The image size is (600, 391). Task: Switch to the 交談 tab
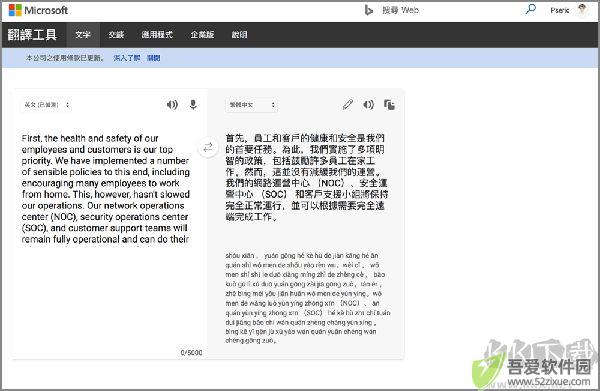point(116,35)
